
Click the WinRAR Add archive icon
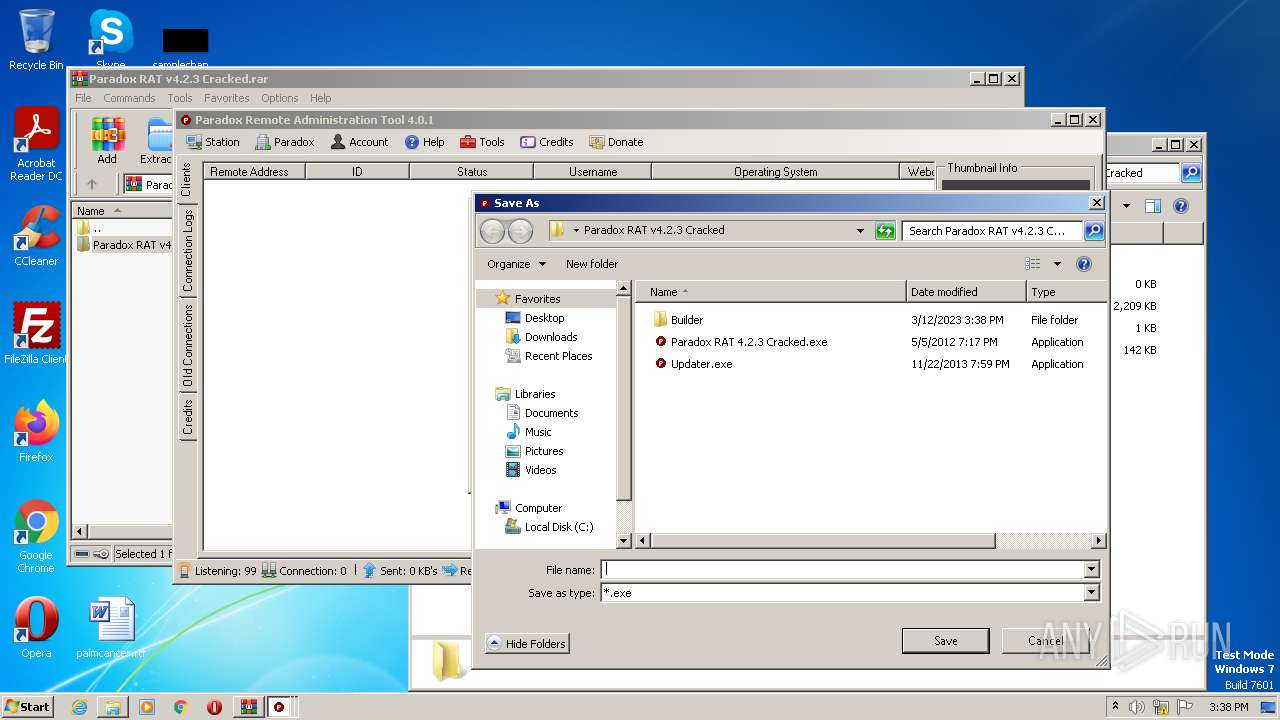[107, 140]
